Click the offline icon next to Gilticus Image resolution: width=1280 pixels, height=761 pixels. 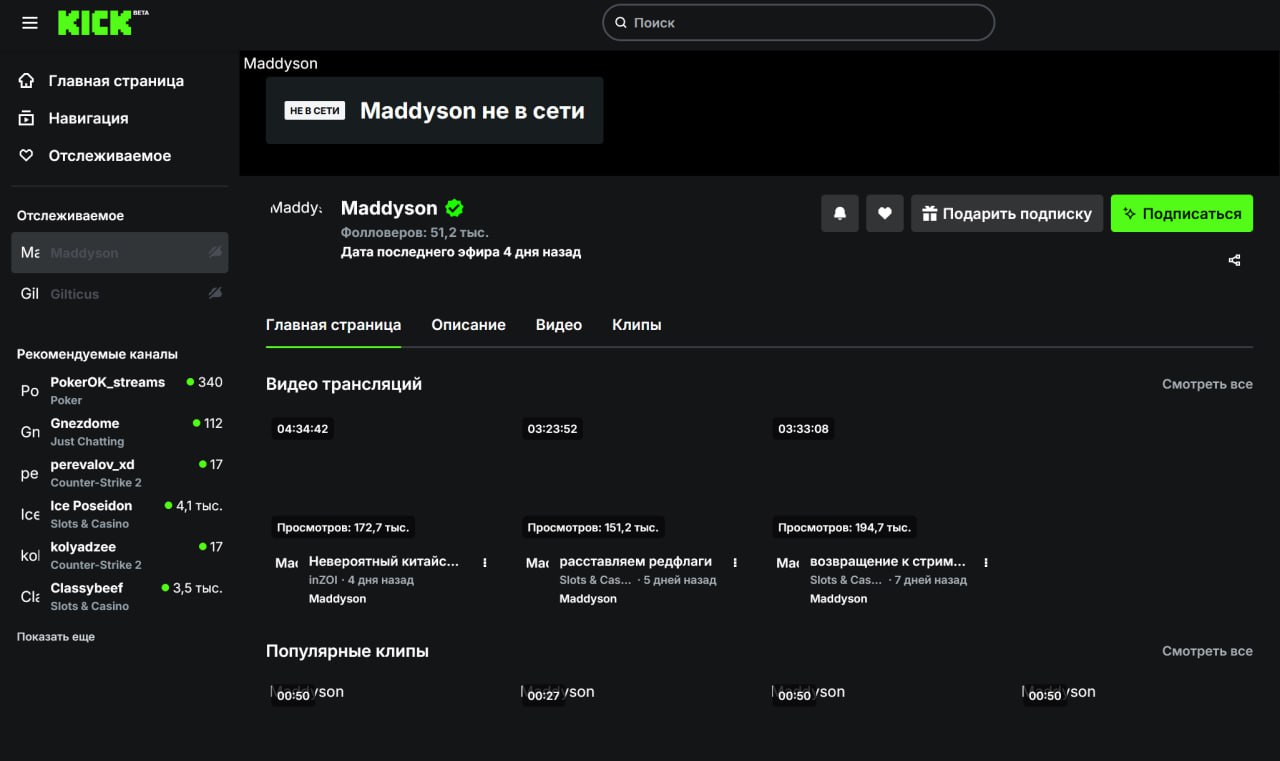coord(214,294)
